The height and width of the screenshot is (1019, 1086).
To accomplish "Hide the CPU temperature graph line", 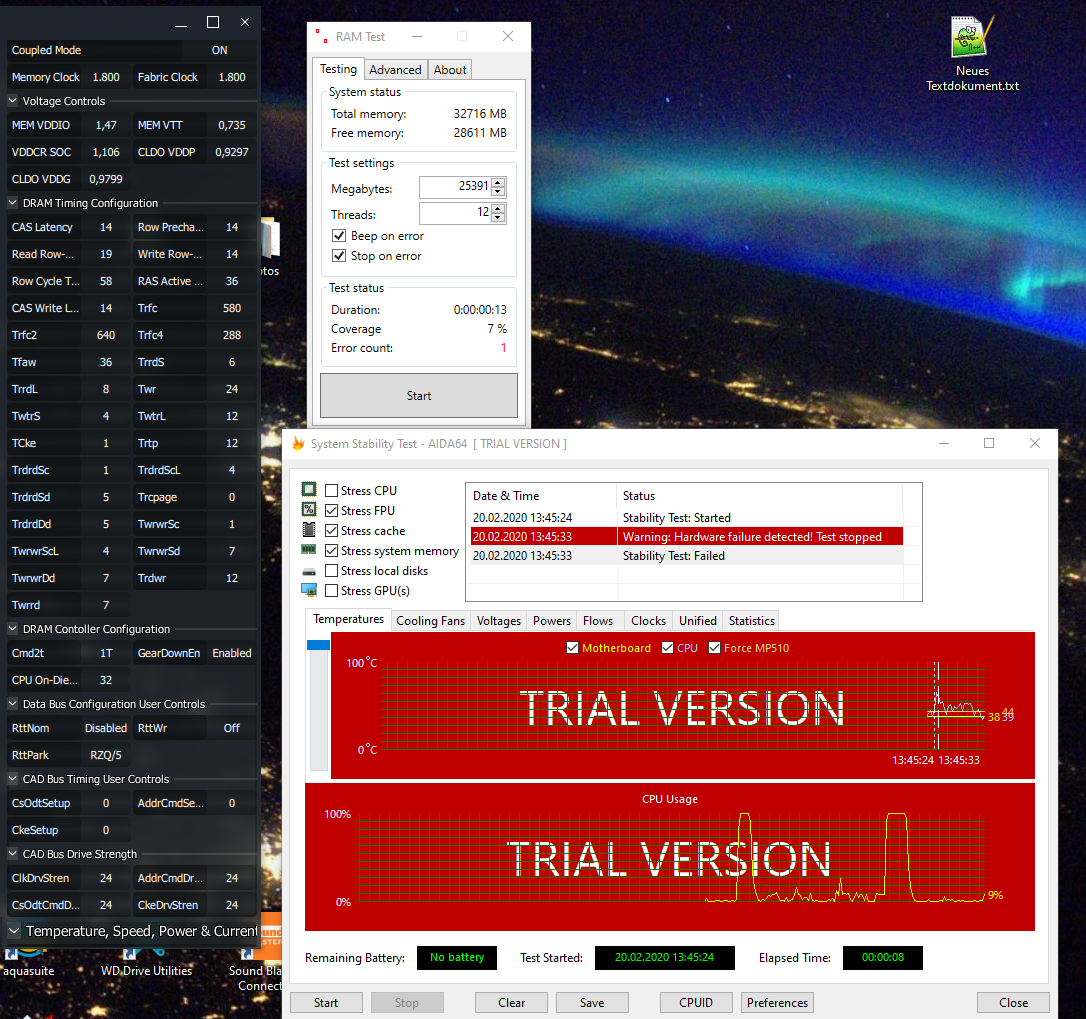I will tap(668, 648).
